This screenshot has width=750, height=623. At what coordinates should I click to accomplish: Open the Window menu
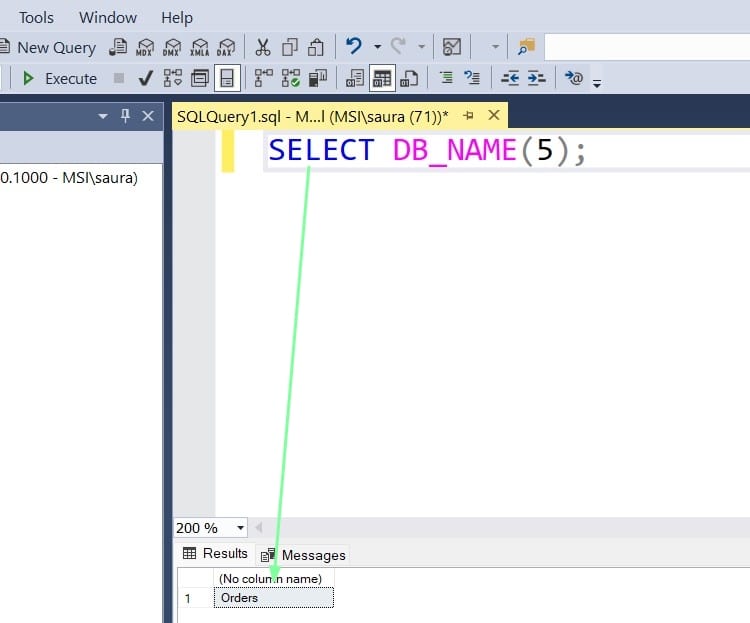108,18
